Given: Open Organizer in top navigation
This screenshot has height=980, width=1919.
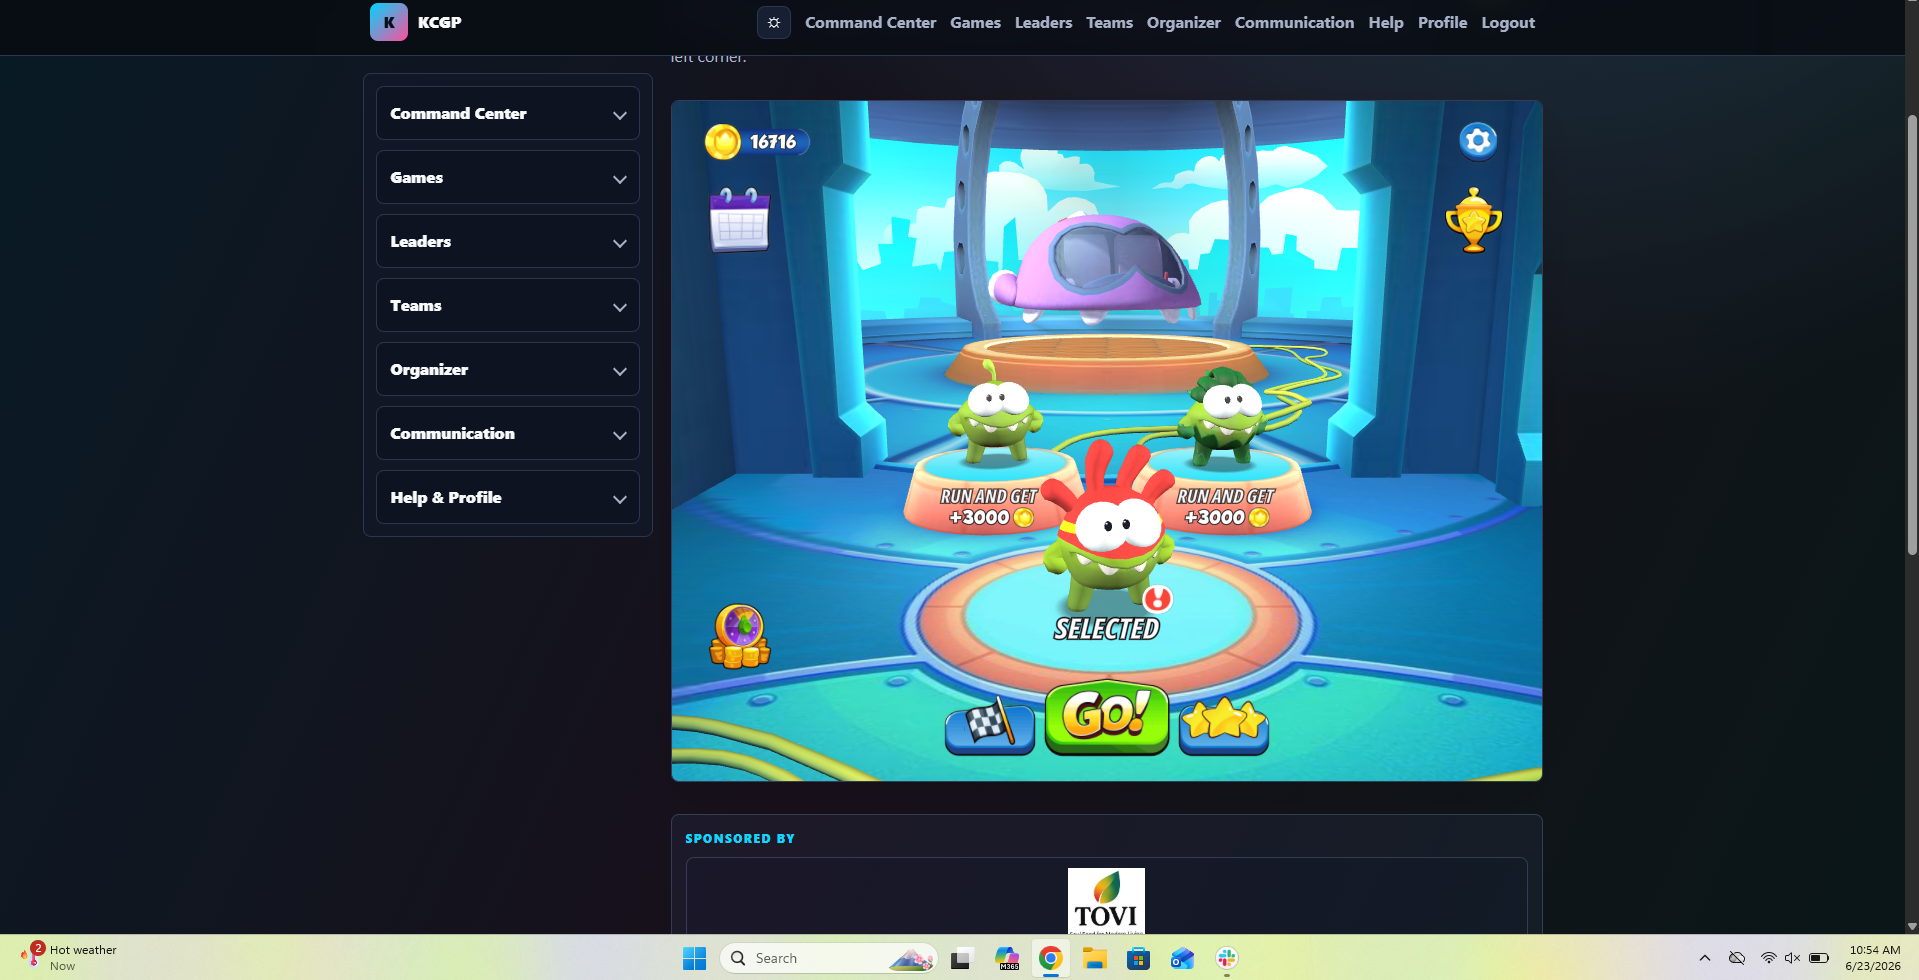Looking at the screenshot, I should [x=1183, y=22].
